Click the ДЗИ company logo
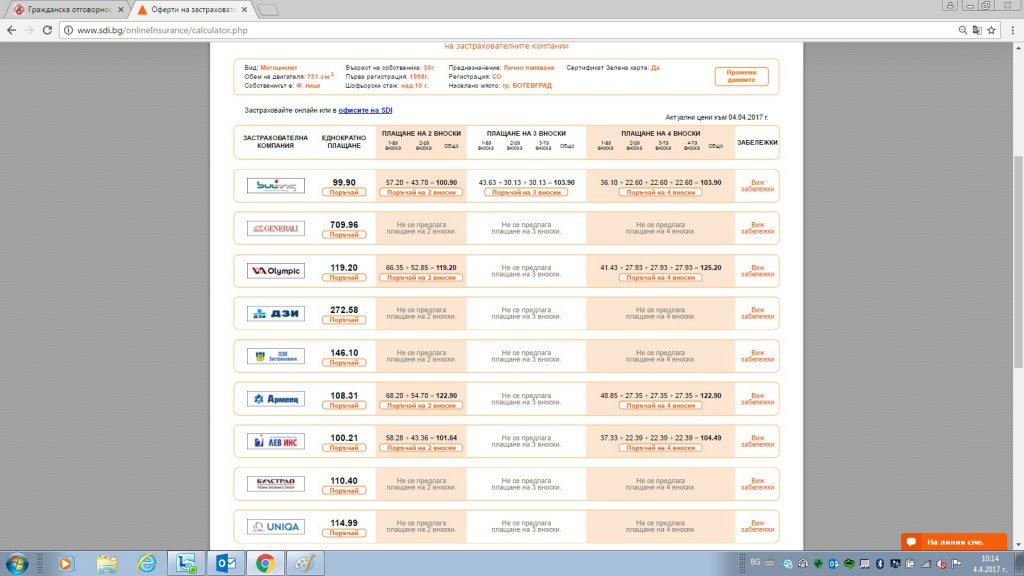 click(276, 313)
